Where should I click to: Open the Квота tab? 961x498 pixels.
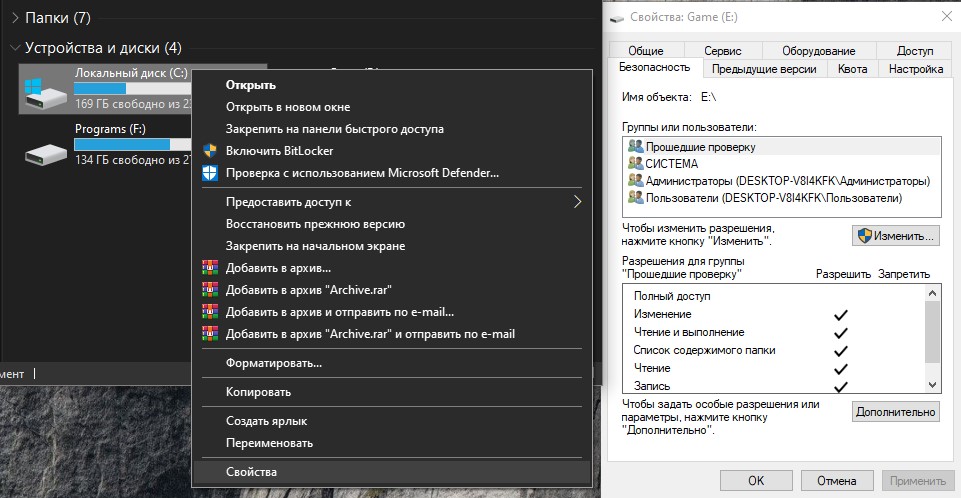click(x=852, y=69)
